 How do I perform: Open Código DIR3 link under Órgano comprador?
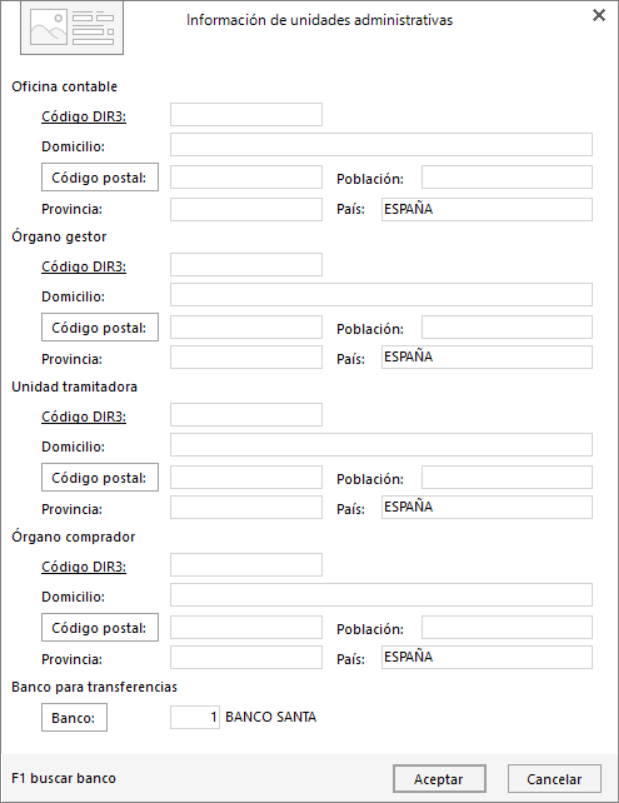83,567
